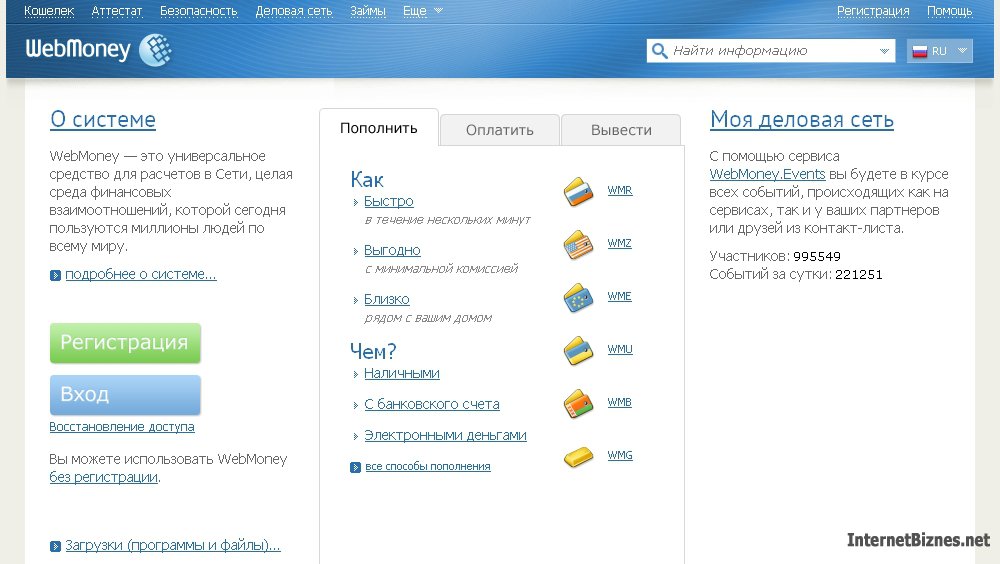Click the 'Выгодно' link

[392, 250]
